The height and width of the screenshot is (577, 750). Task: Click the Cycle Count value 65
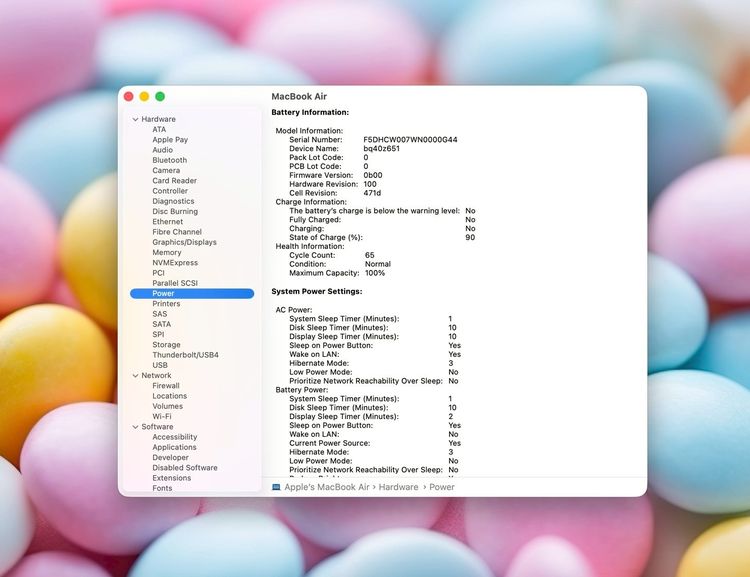tap(370, 255)
